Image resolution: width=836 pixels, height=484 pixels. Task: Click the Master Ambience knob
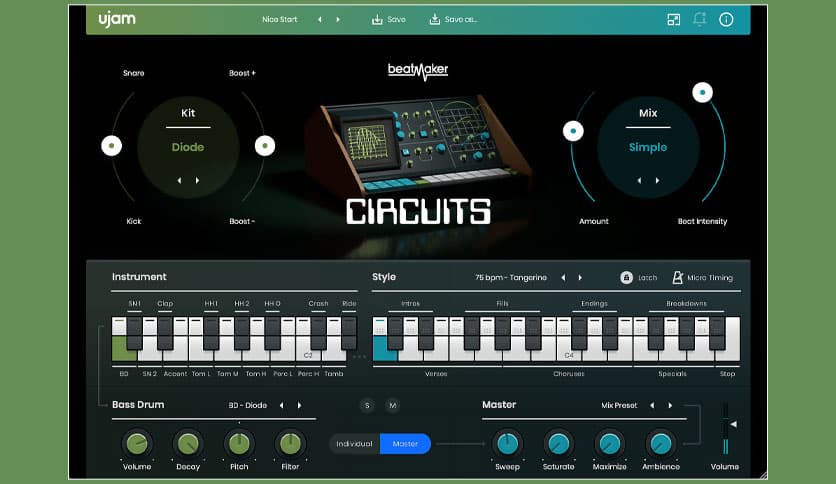(x=661, y=443)
